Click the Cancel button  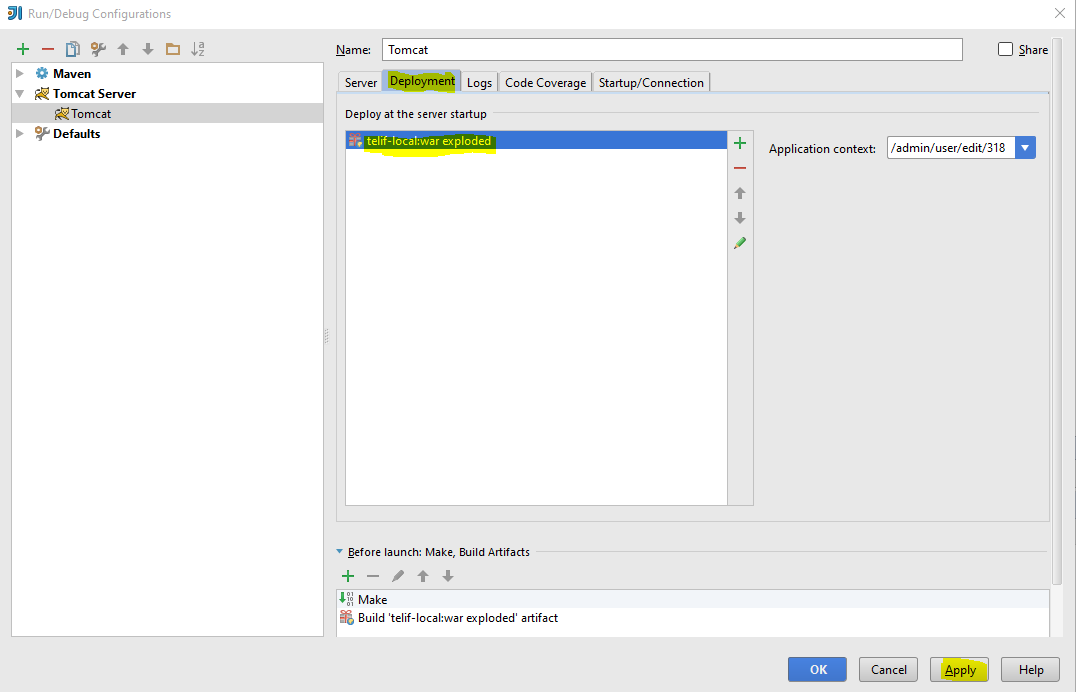[x=889, y=669]
